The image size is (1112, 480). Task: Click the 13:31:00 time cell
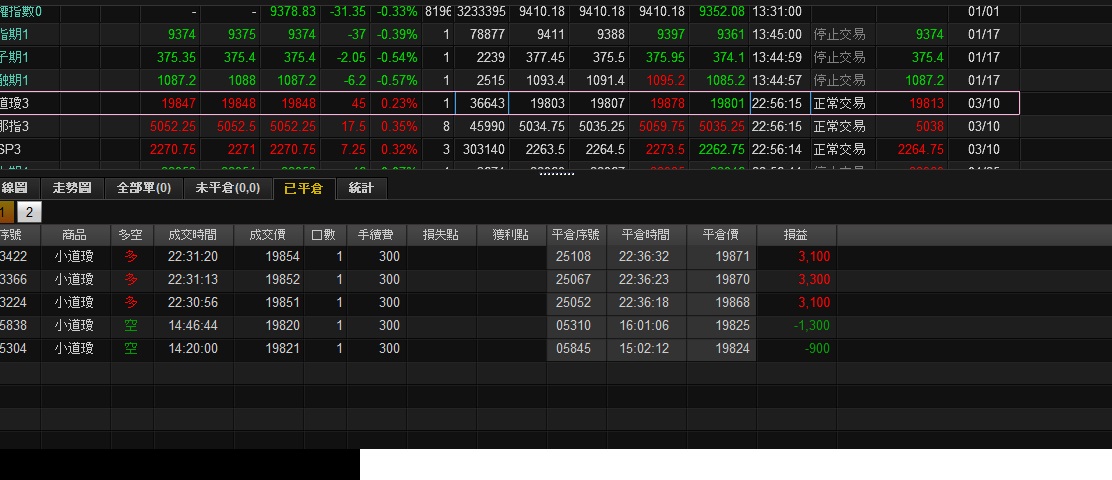777,11
